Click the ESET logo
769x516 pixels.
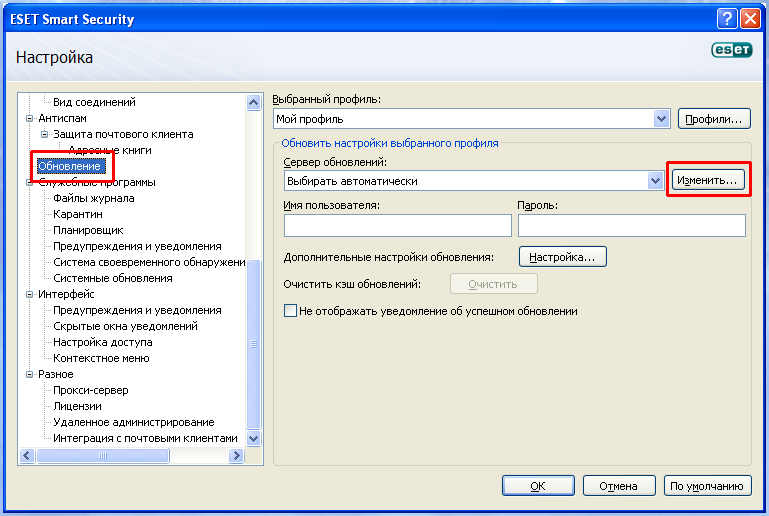point(732,50)
